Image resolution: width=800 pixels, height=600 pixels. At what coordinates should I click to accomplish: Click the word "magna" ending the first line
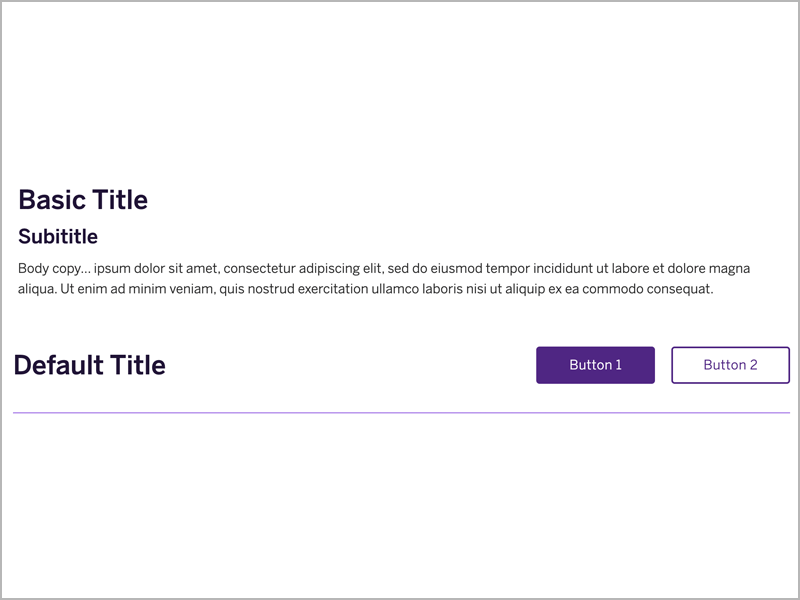(x=729, y=269)
